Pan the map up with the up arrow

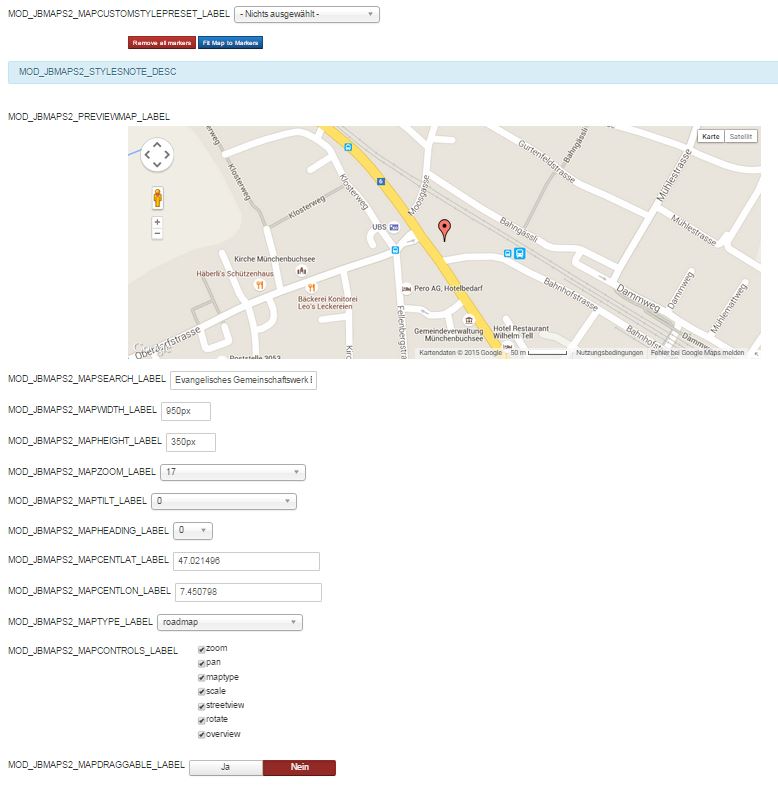(x=157, y=144)
